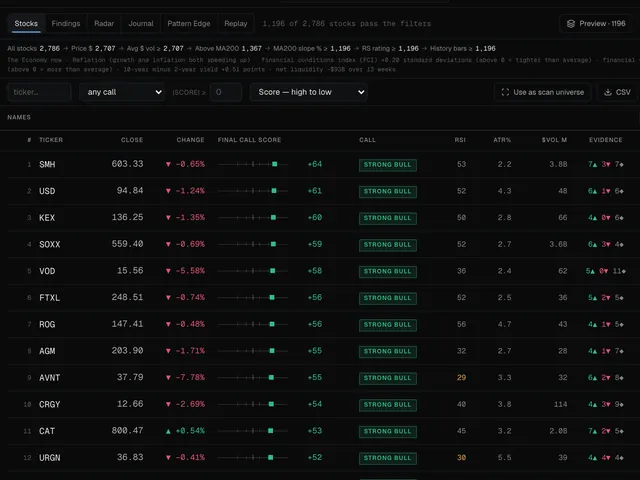Click the ATR% column header
The width and height of the screenshot is (640, 480).
click(502, 140)
